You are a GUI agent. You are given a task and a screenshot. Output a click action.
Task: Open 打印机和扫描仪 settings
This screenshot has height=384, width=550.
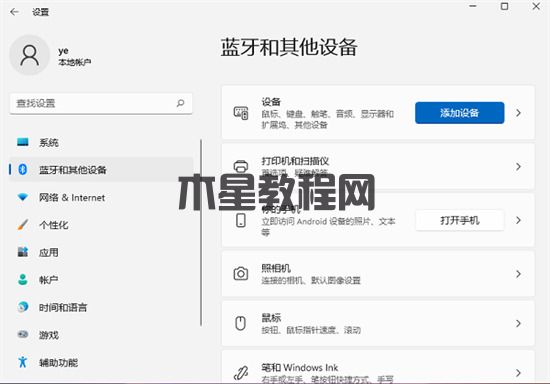378,167
